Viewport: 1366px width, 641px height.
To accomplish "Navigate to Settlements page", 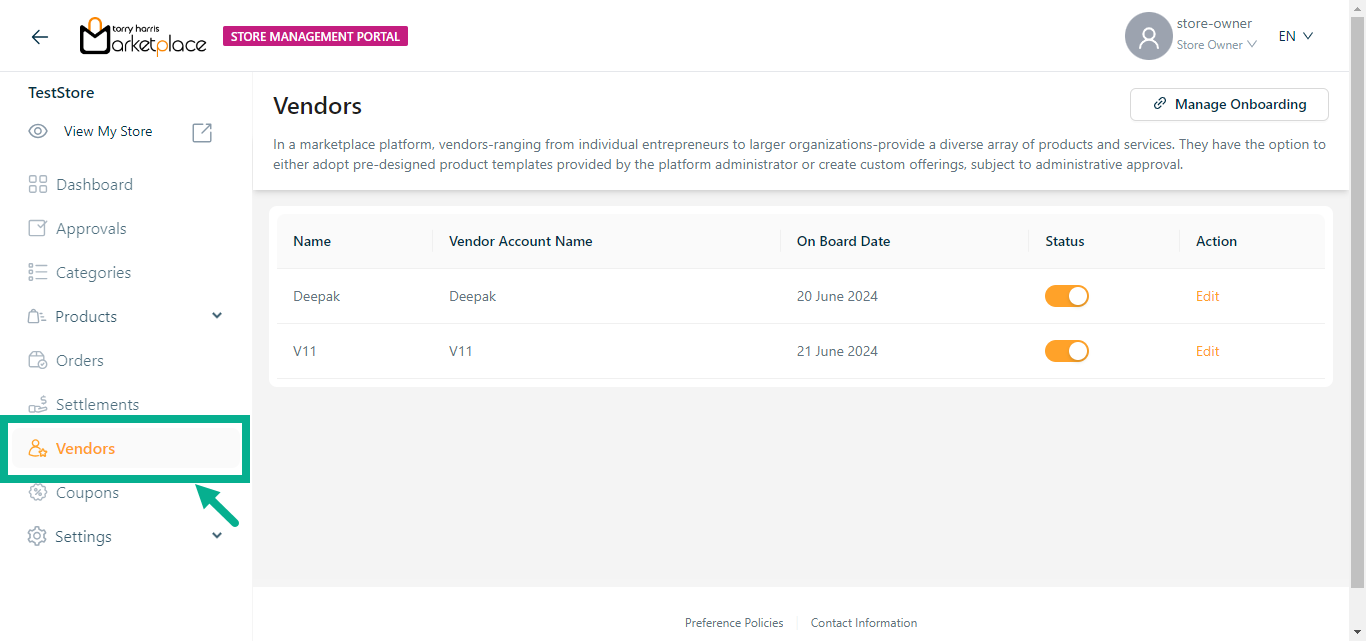I will click(x=97, y=404).
